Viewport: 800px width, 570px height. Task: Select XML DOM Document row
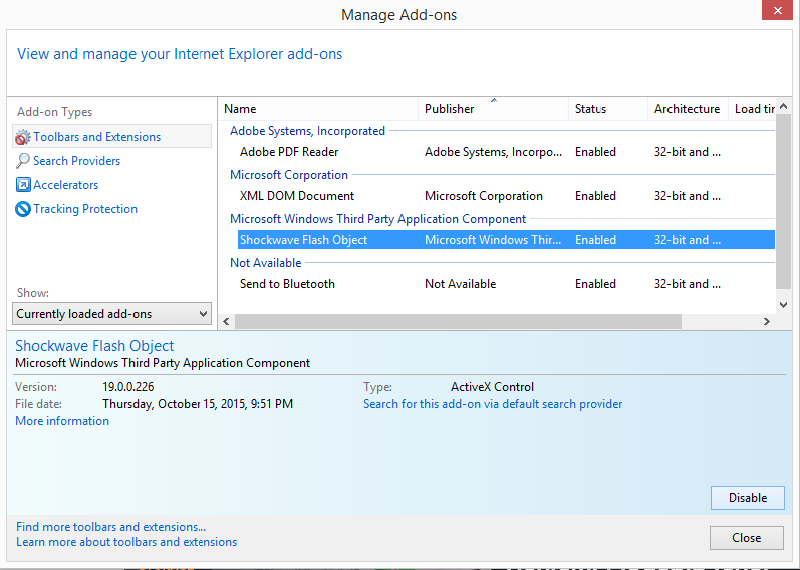pyautogui.click(x=297, y=196)
